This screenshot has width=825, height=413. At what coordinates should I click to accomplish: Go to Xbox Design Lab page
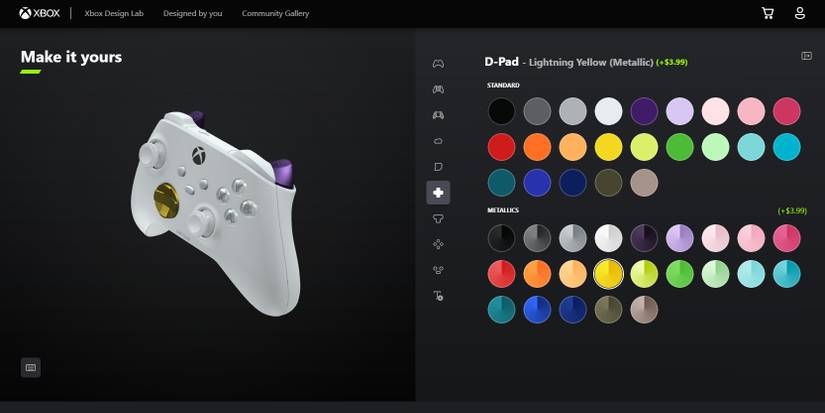(x=114, y=13)
